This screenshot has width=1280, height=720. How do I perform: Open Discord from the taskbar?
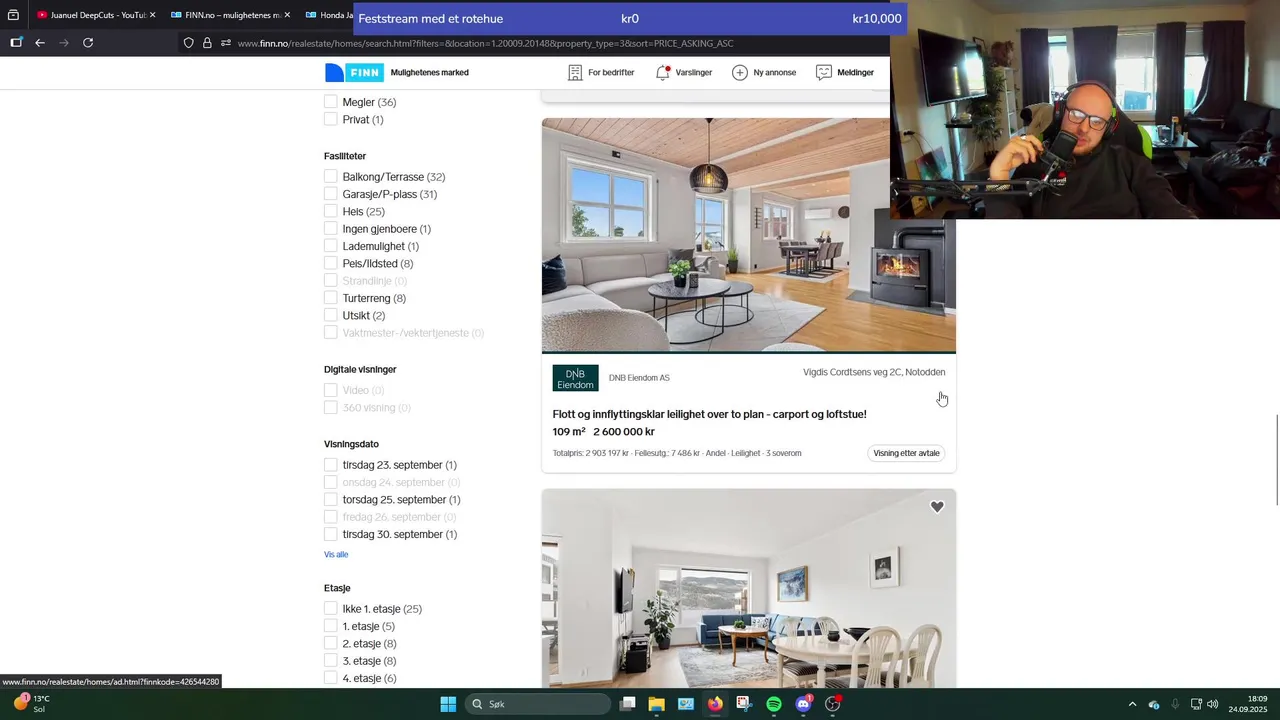click(x=803, y=704)
